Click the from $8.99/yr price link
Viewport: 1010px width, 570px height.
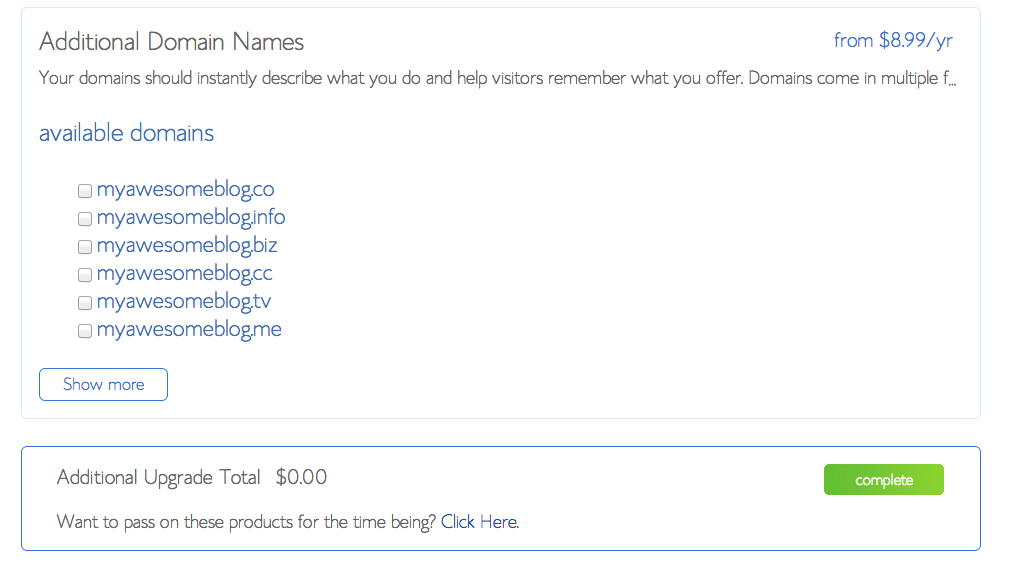pyautogui.click(x=893, y=41)
